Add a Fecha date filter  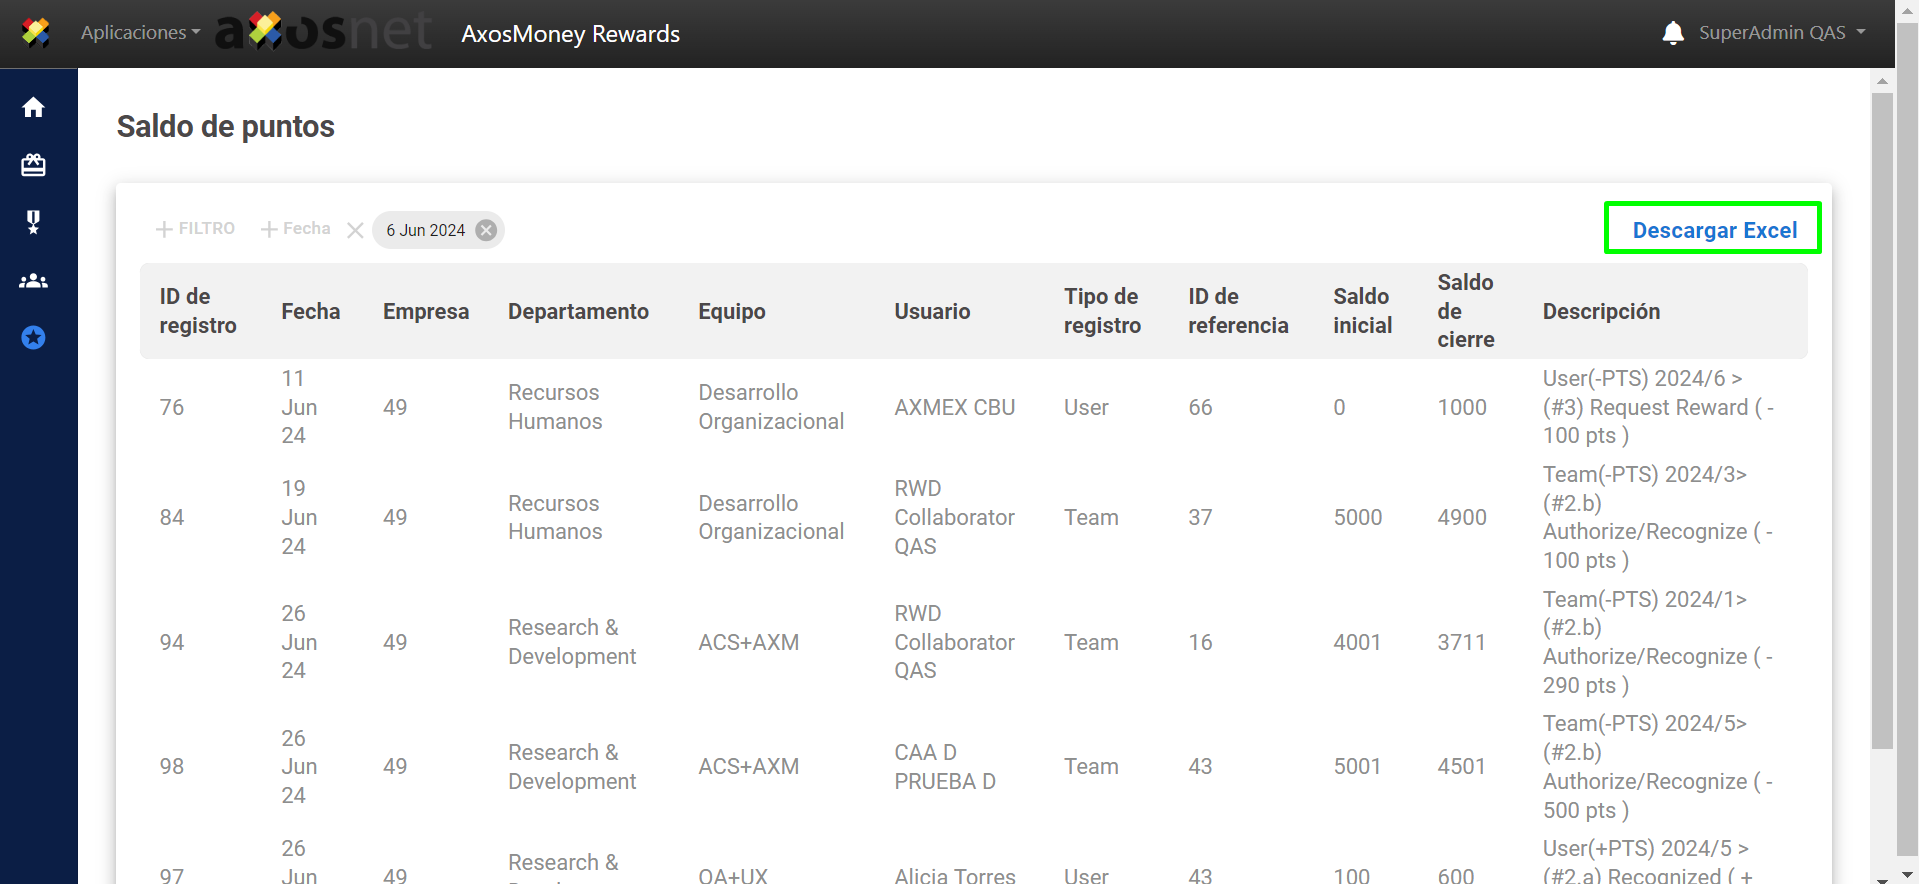click(296, 229)
